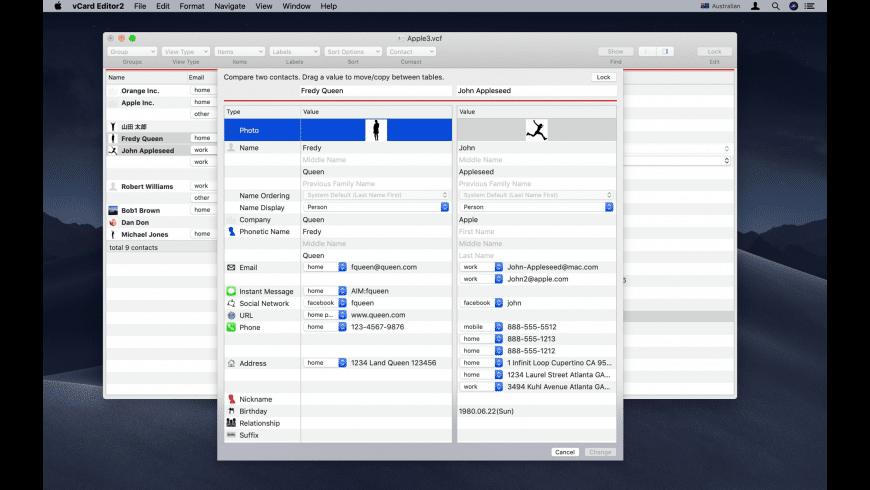Click the user account icon in menu bar

[x=755, y=6]
